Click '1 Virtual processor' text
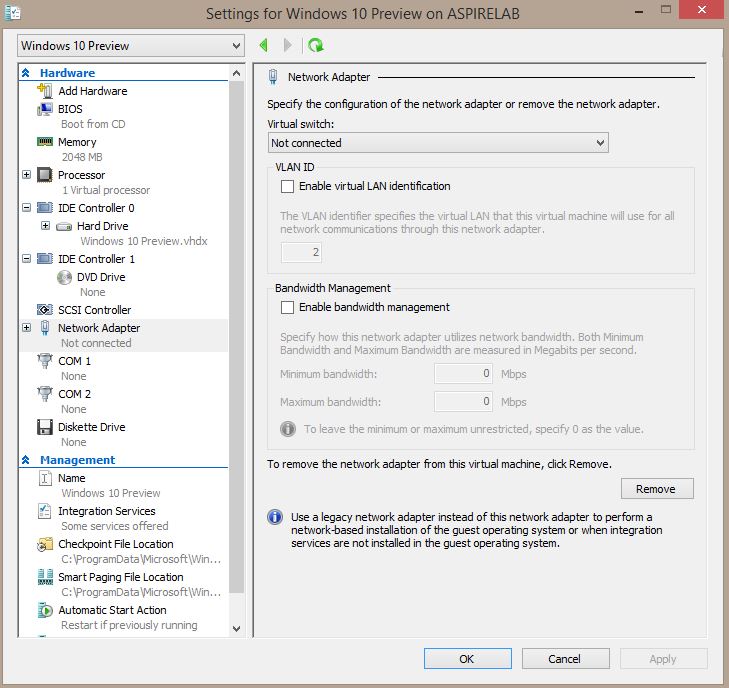729x688 pixels. click(x=106, y=190)
